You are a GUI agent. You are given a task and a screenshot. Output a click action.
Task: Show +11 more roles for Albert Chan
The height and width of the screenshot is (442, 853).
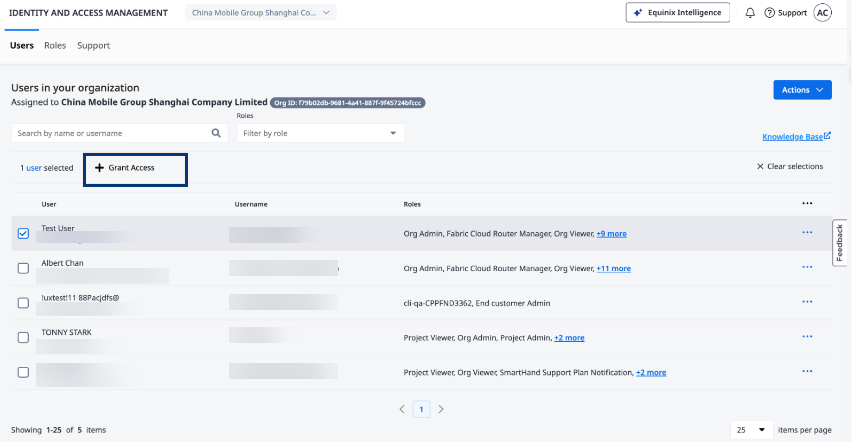614,268
